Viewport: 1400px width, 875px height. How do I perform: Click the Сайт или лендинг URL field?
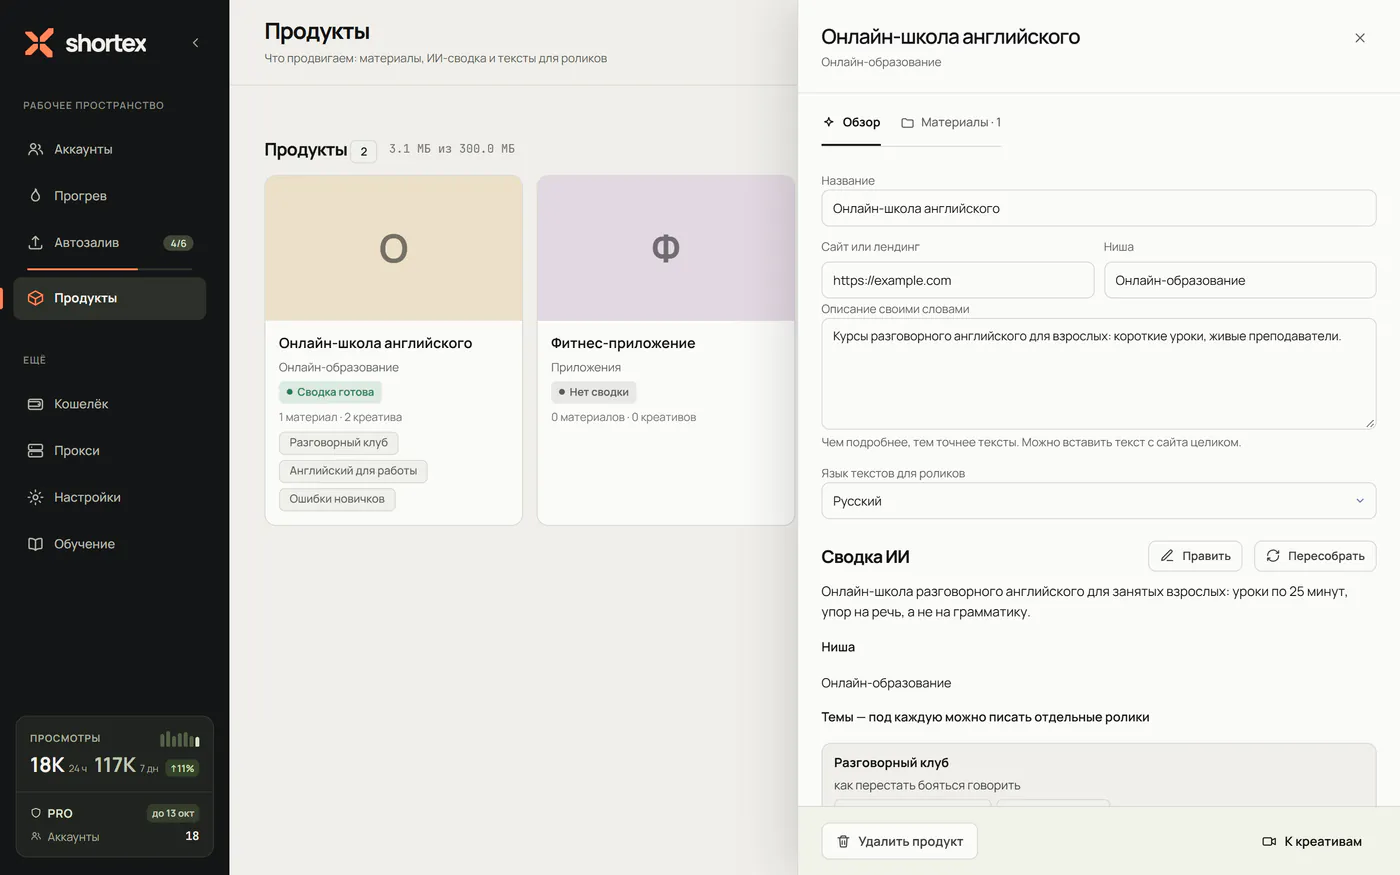[x=957, y=280]
